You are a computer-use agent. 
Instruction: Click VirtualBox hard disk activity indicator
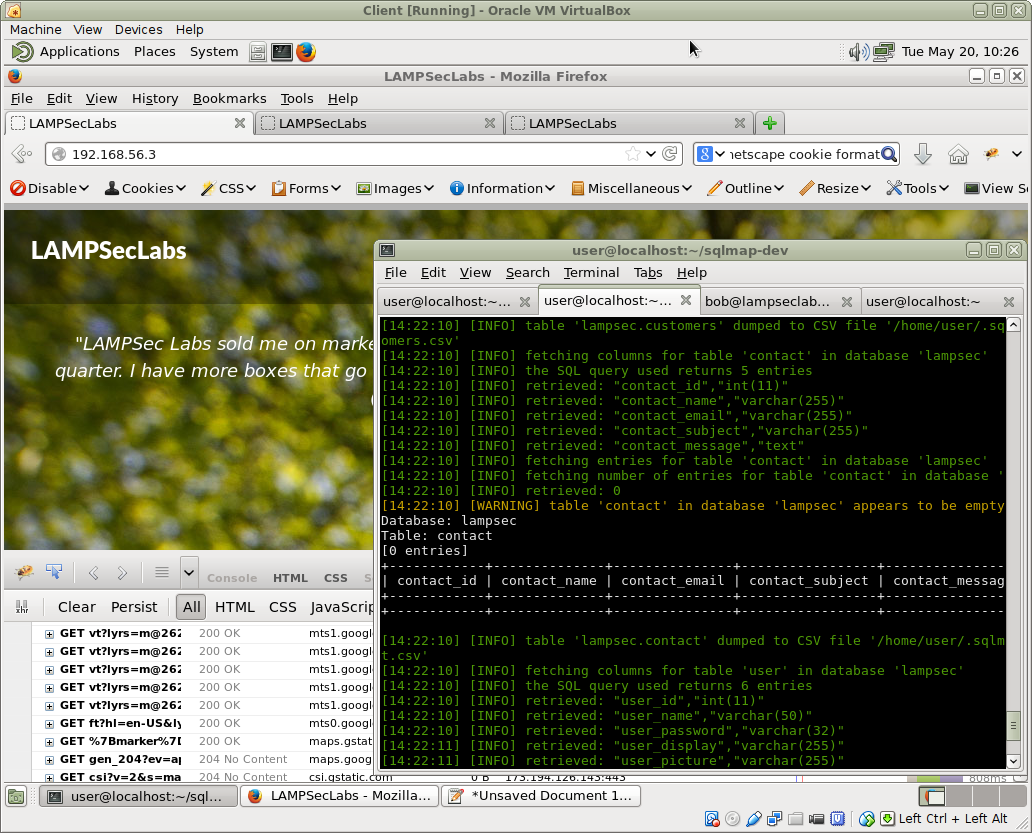coord(711,819)
